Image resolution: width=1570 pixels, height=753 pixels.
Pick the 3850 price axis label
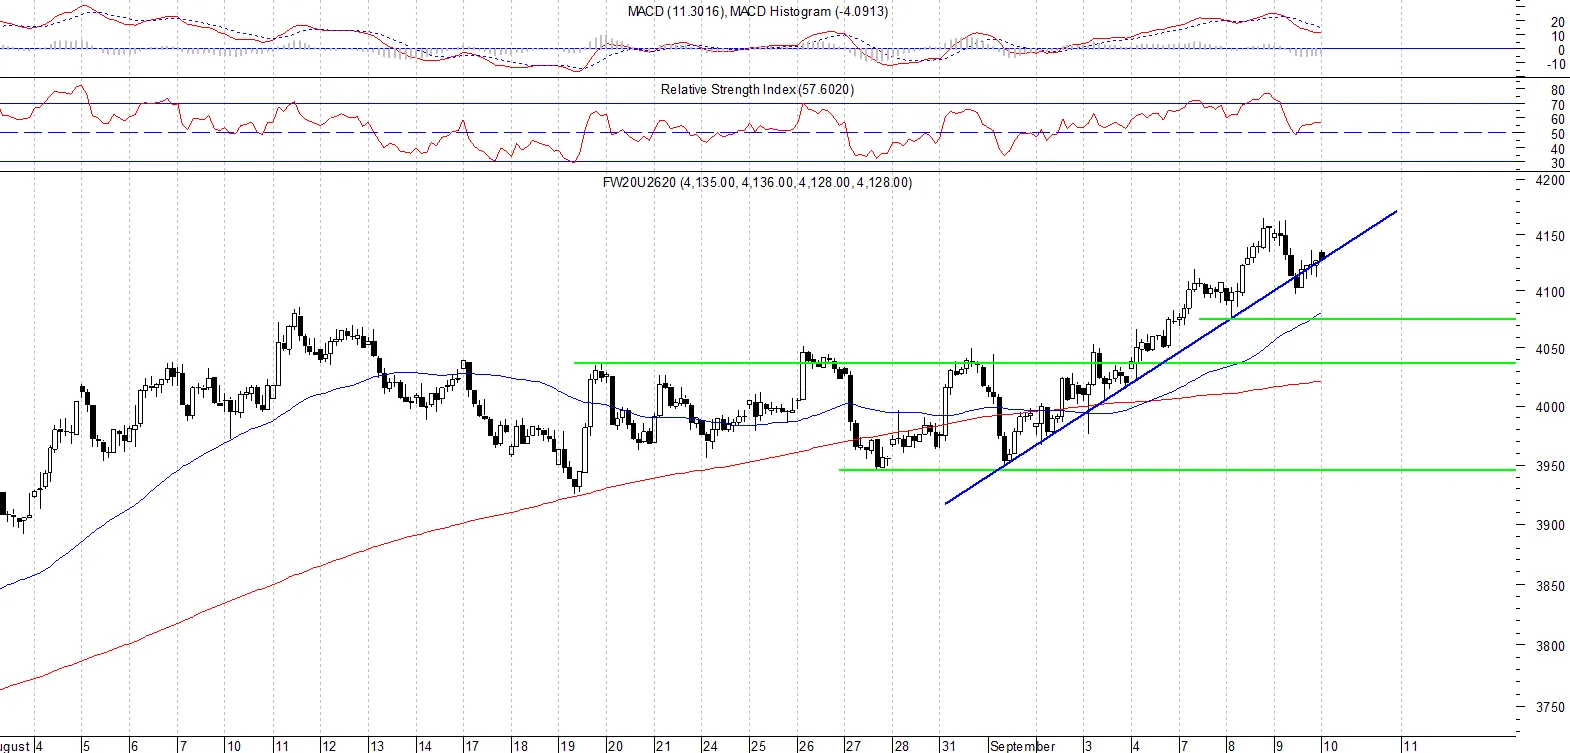pos(1550,587)
